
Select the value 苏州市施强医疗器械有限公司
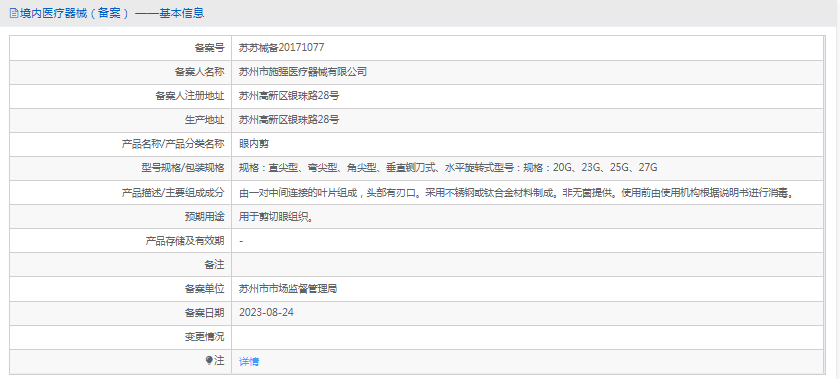coord(303,72)
